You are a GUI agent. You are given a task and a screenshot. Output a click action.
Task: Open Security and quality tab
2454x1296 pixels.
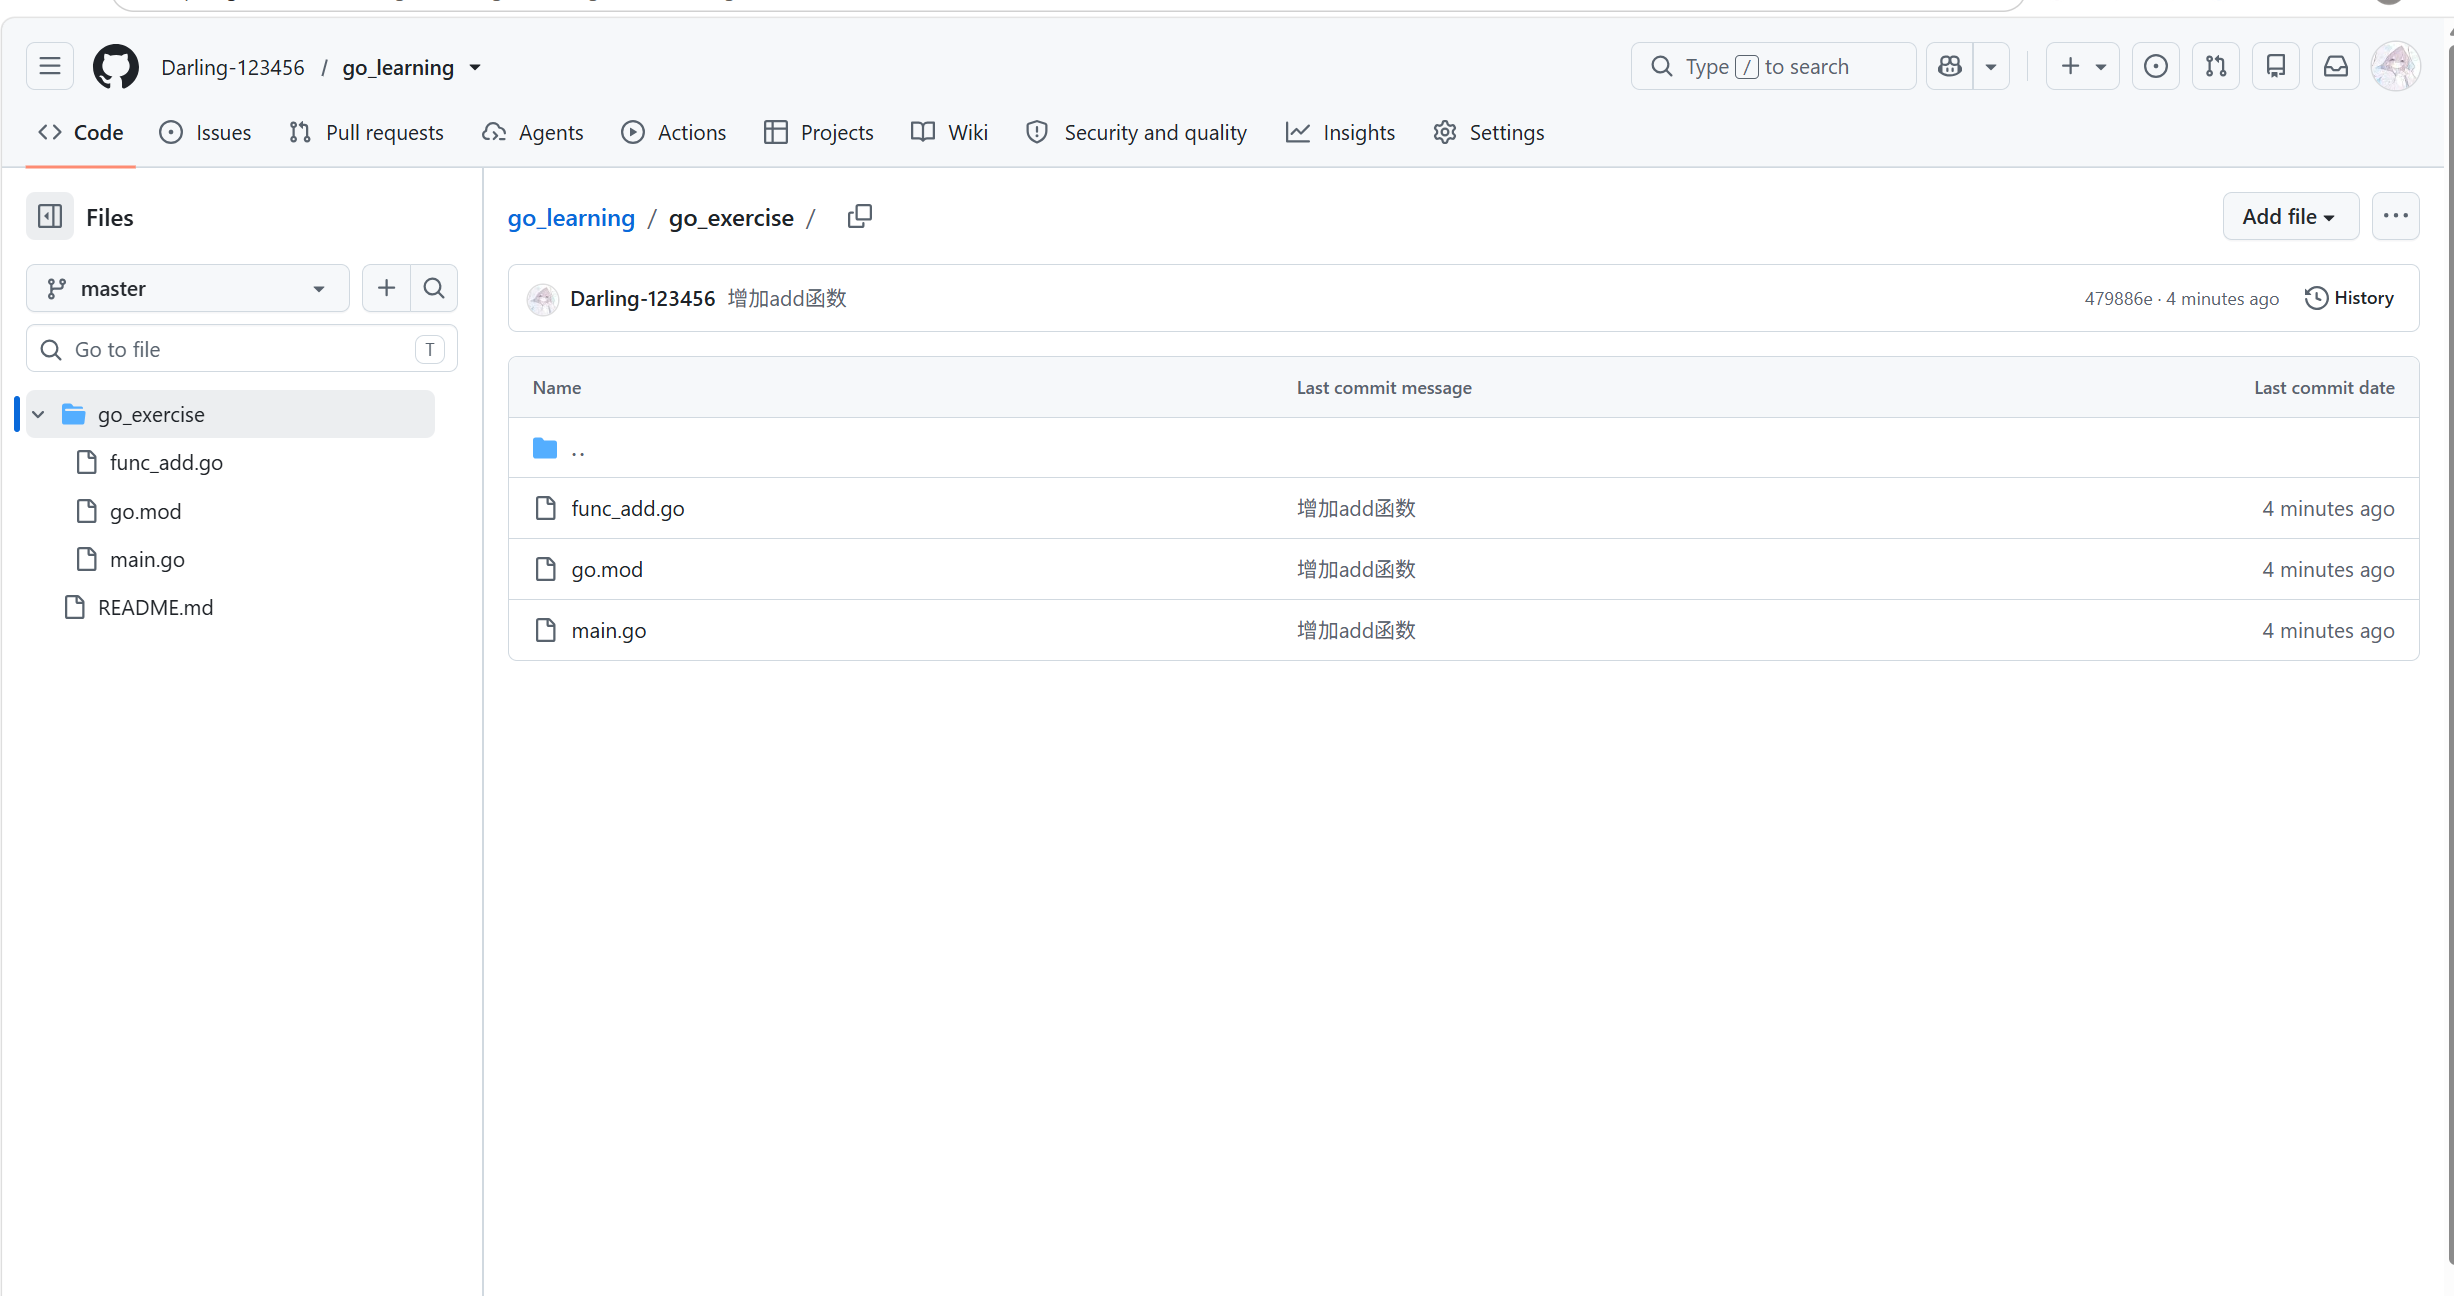(1137, 132)
